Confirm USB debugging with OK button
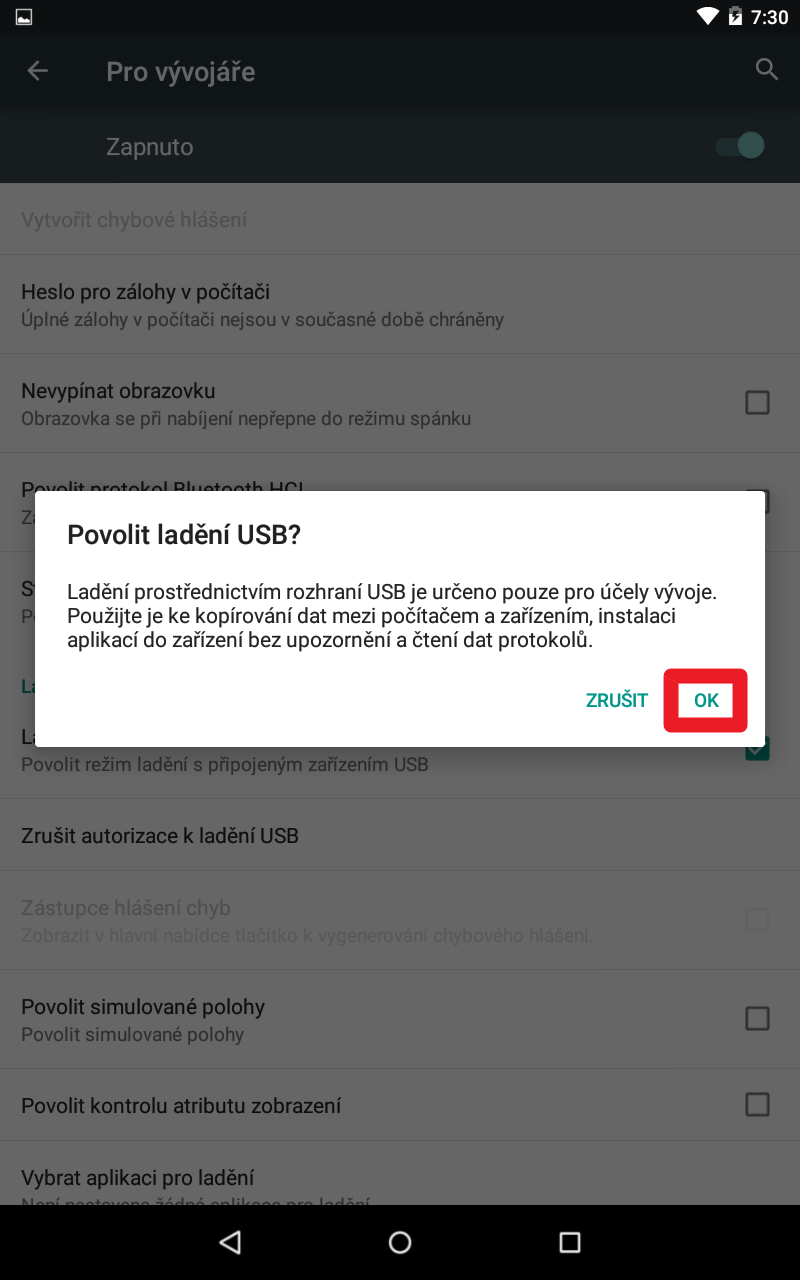 (706, 700)
